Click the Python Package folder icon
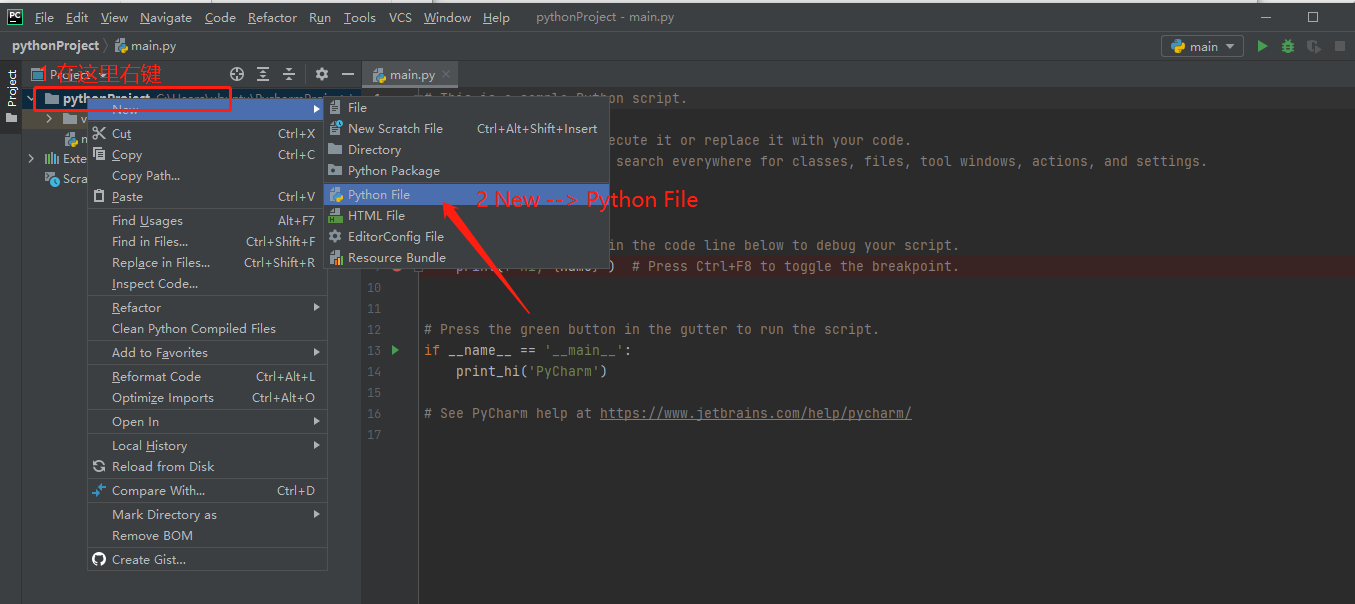Image resolution: width=1355 pixels, height=604 pixels. [x=336, y=170]
